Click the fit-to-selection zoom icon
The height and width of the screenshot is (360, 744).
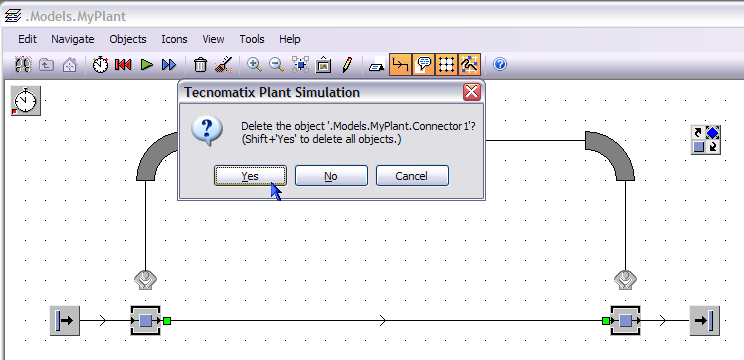[x=300, y=65]
